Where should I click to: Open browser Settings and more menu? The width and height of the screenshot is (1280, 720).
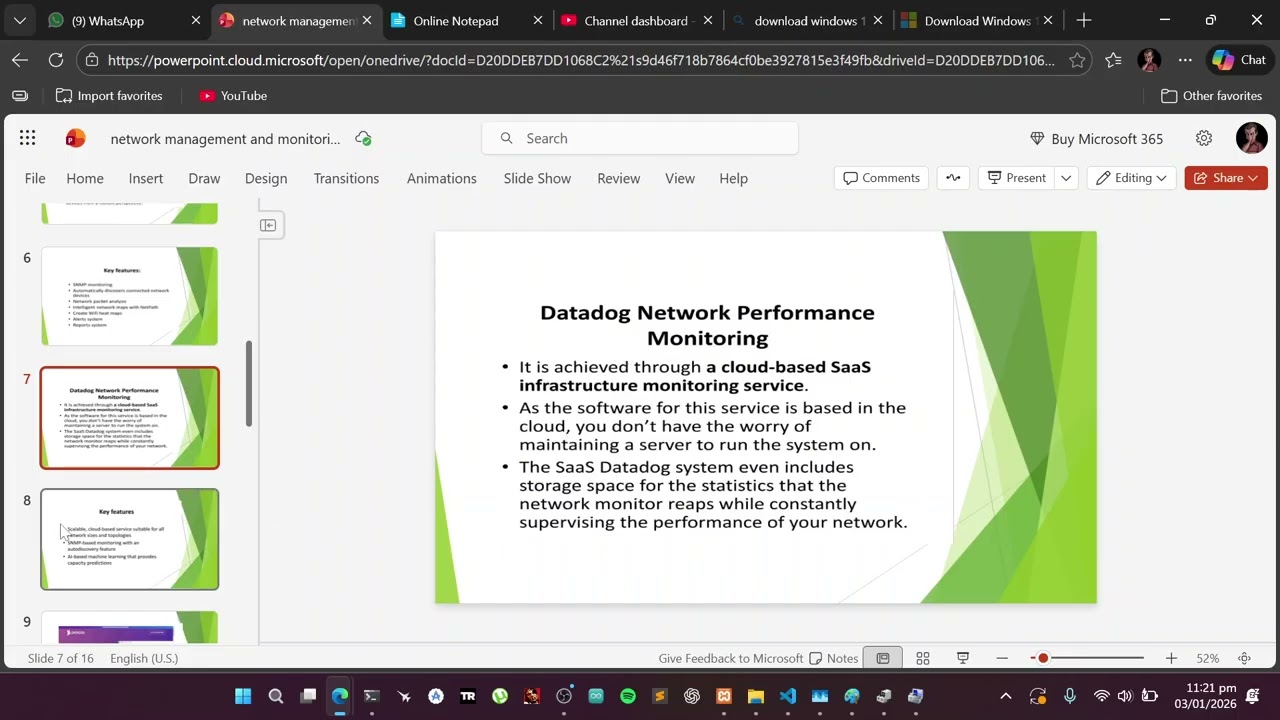[1185, 60]
